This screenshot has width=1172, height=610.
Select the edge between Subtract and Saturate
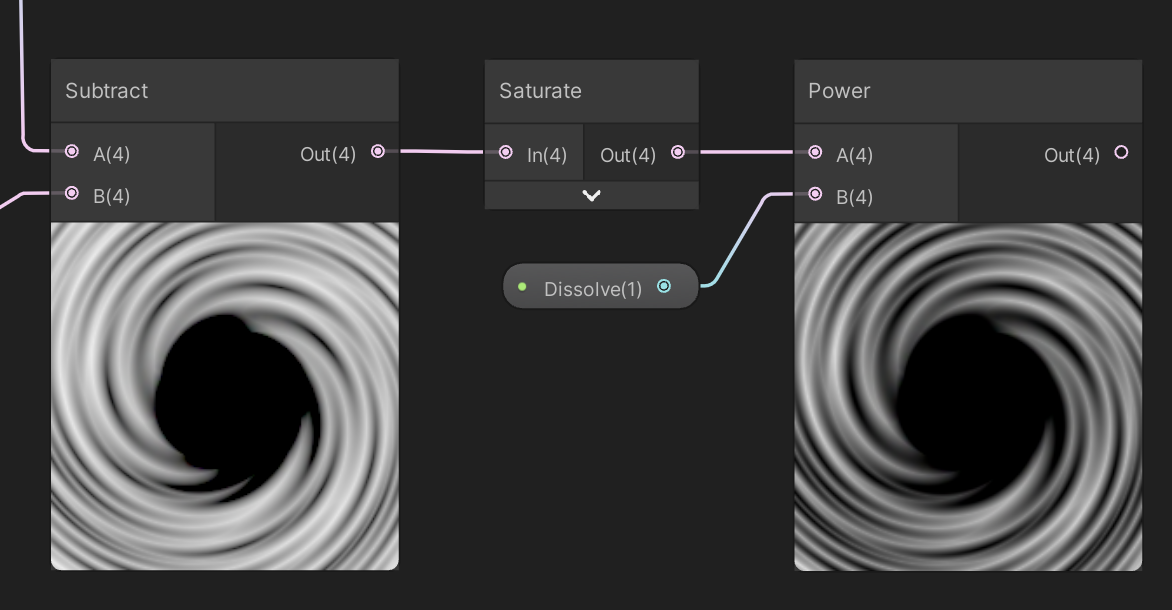pos(440,152)
